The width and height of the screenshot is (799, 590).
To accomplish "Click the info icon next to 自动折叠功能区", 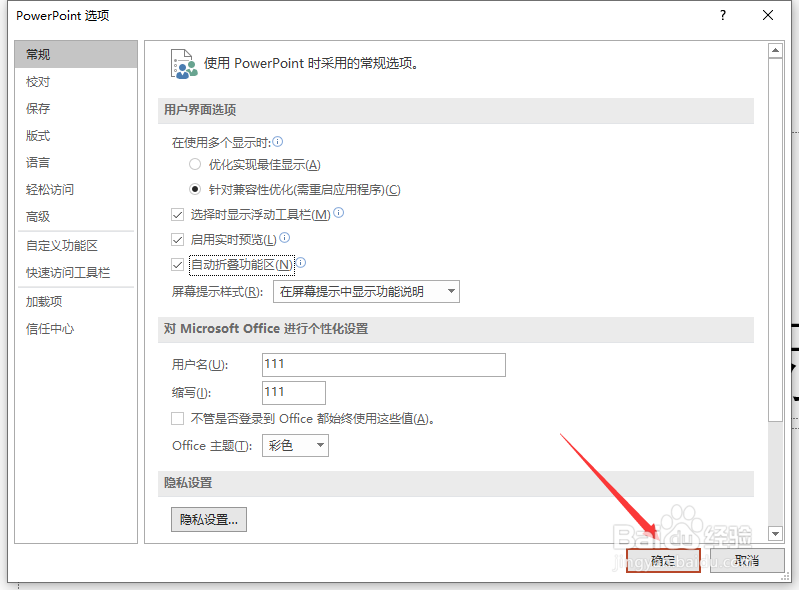I will coord(301,262).
